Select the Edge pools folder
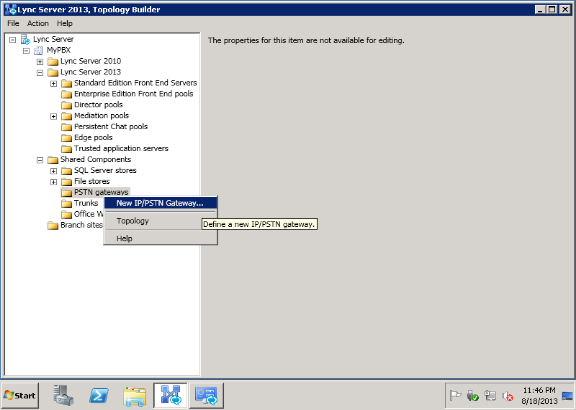 click(x=93, y=137)
